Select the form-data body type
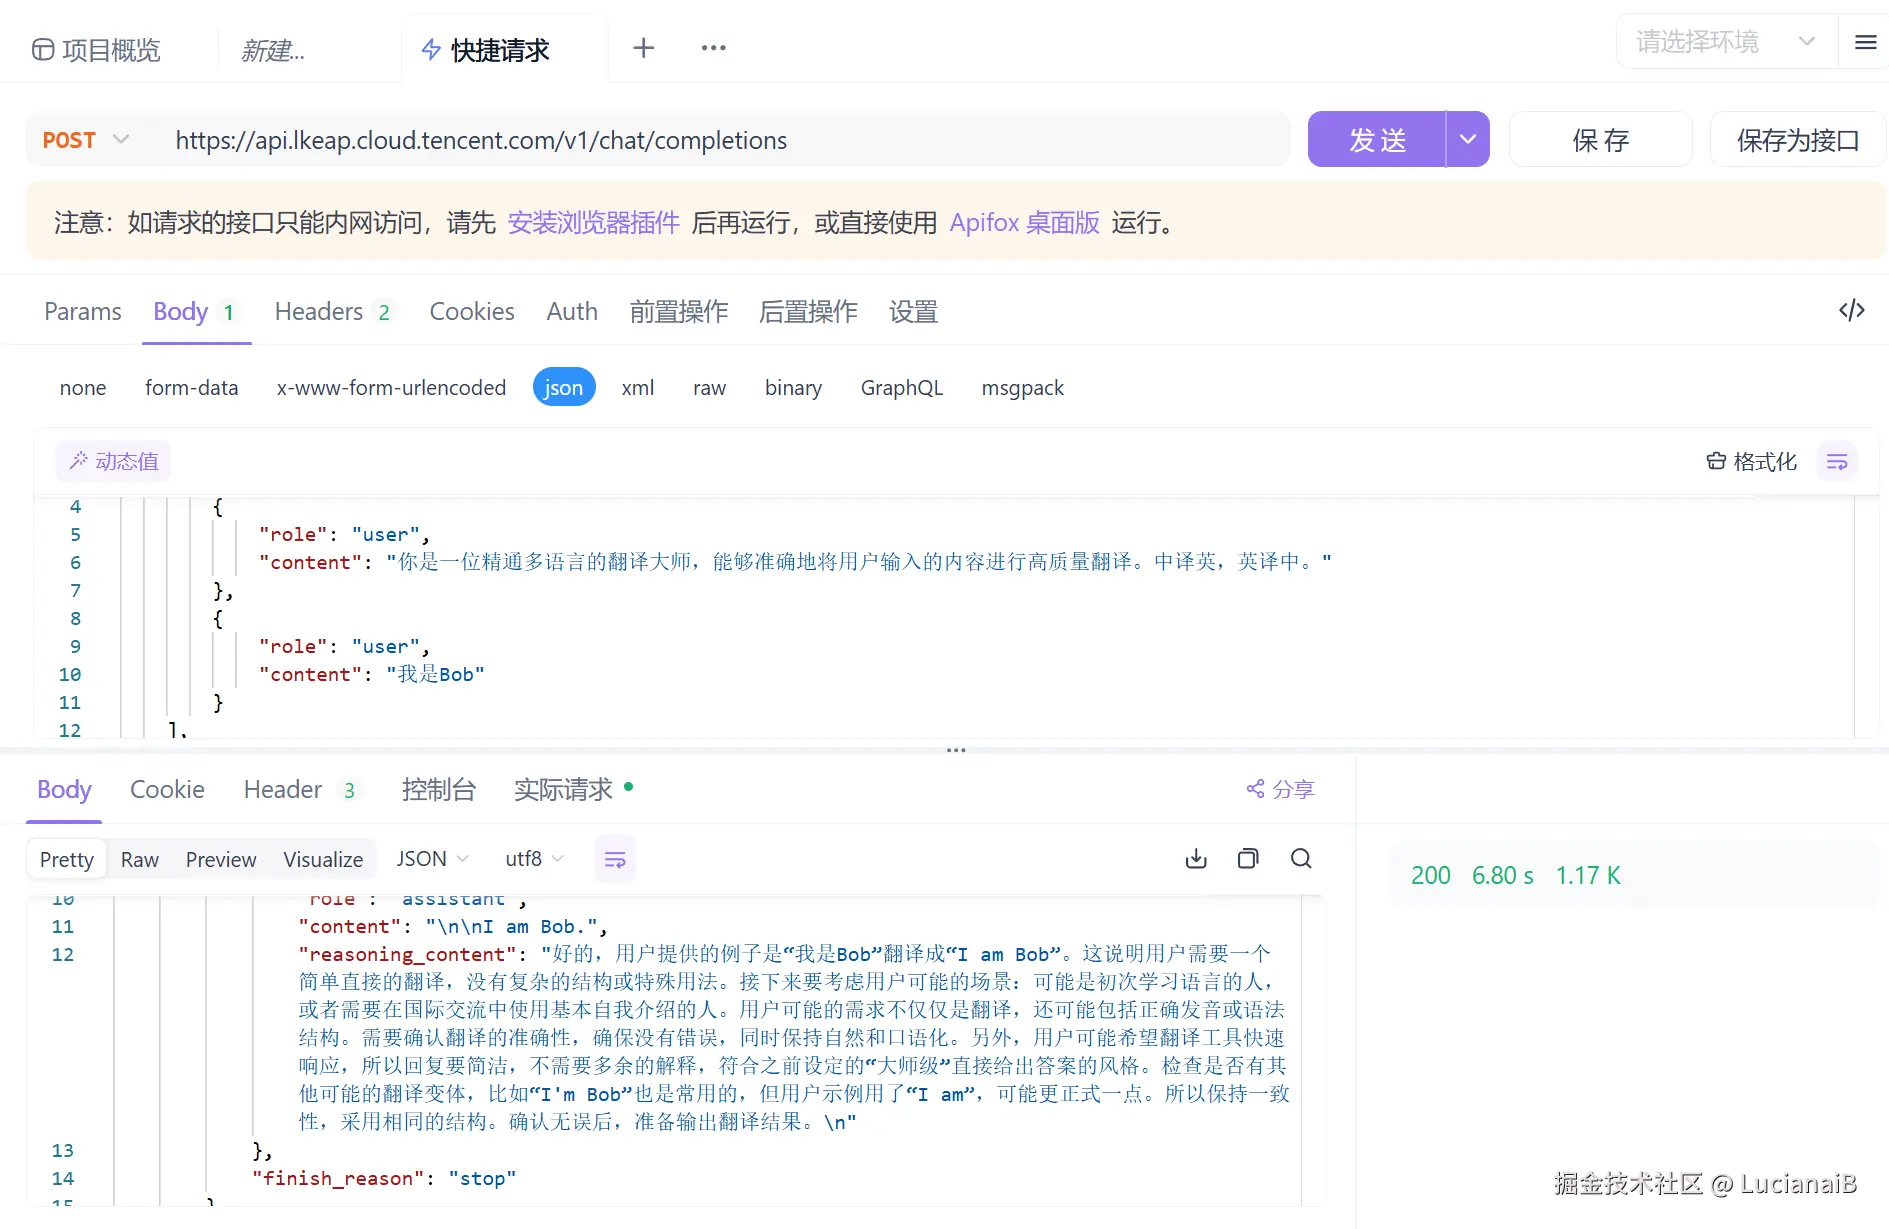 tap(192, 388)
